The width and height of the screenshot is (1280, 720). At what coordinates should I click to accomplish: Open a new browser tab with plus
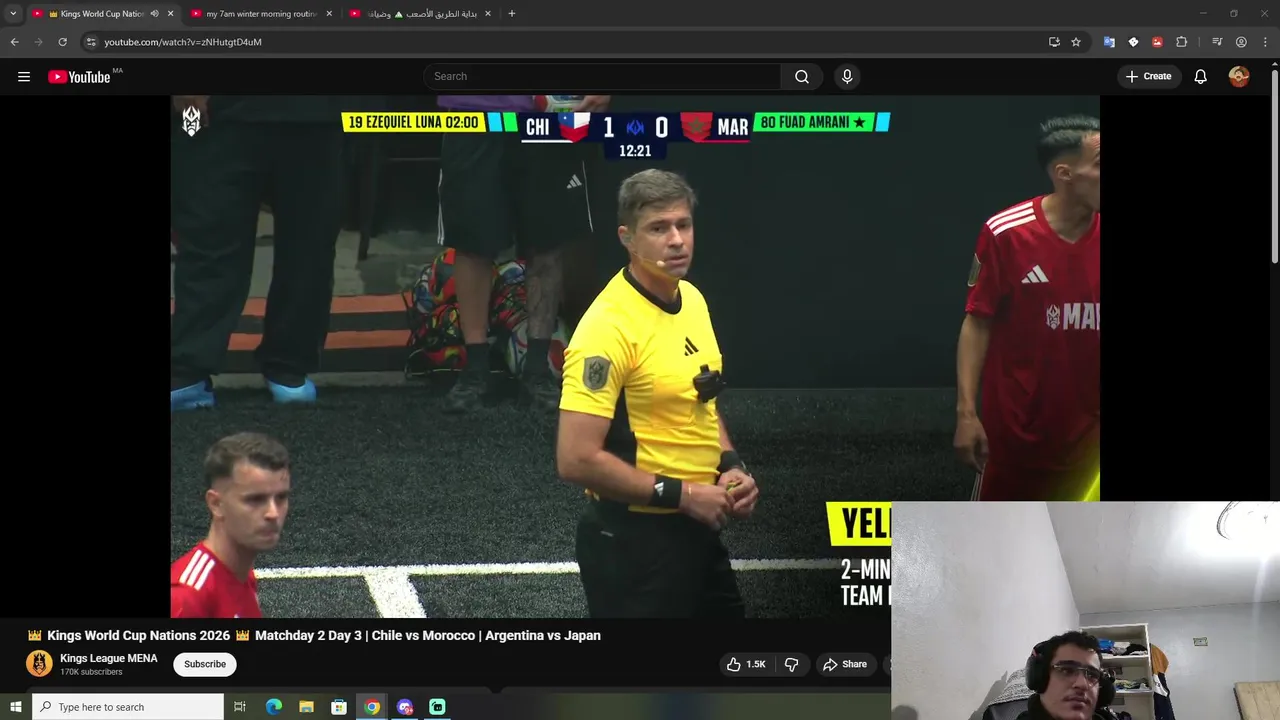(512, 14)
